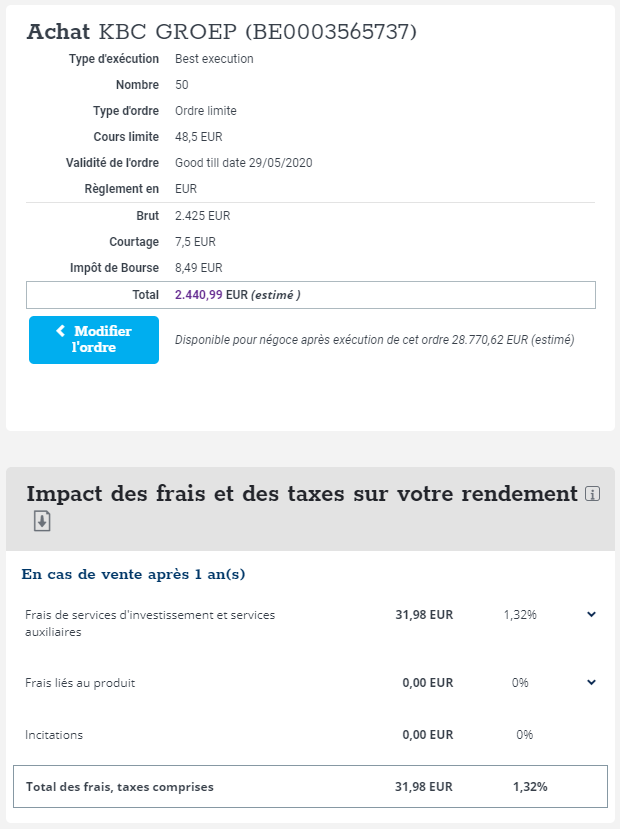Download the cost impact document
Viewport: 620px width, 829px height.
[x=42, y=521]
